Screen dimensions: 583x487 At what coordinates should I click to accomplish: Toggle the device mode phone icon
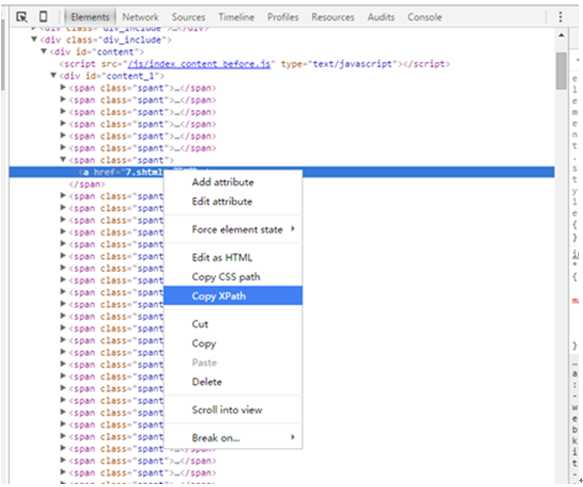43,16
